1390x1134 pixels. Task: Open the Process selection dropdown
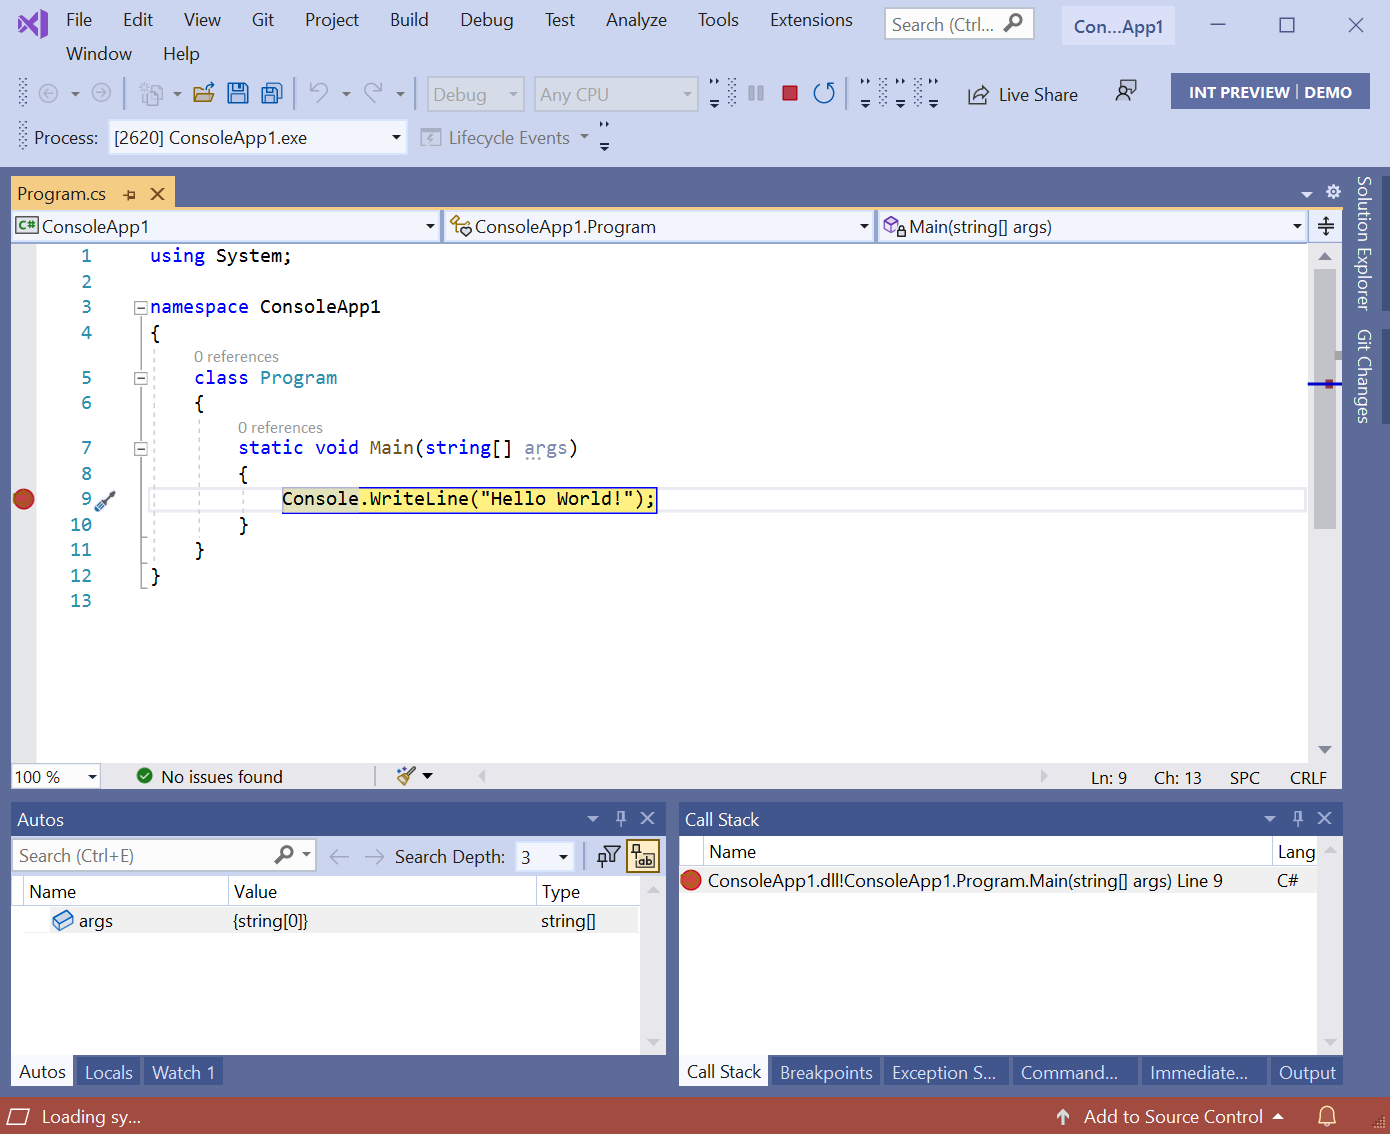click(257, 137)
